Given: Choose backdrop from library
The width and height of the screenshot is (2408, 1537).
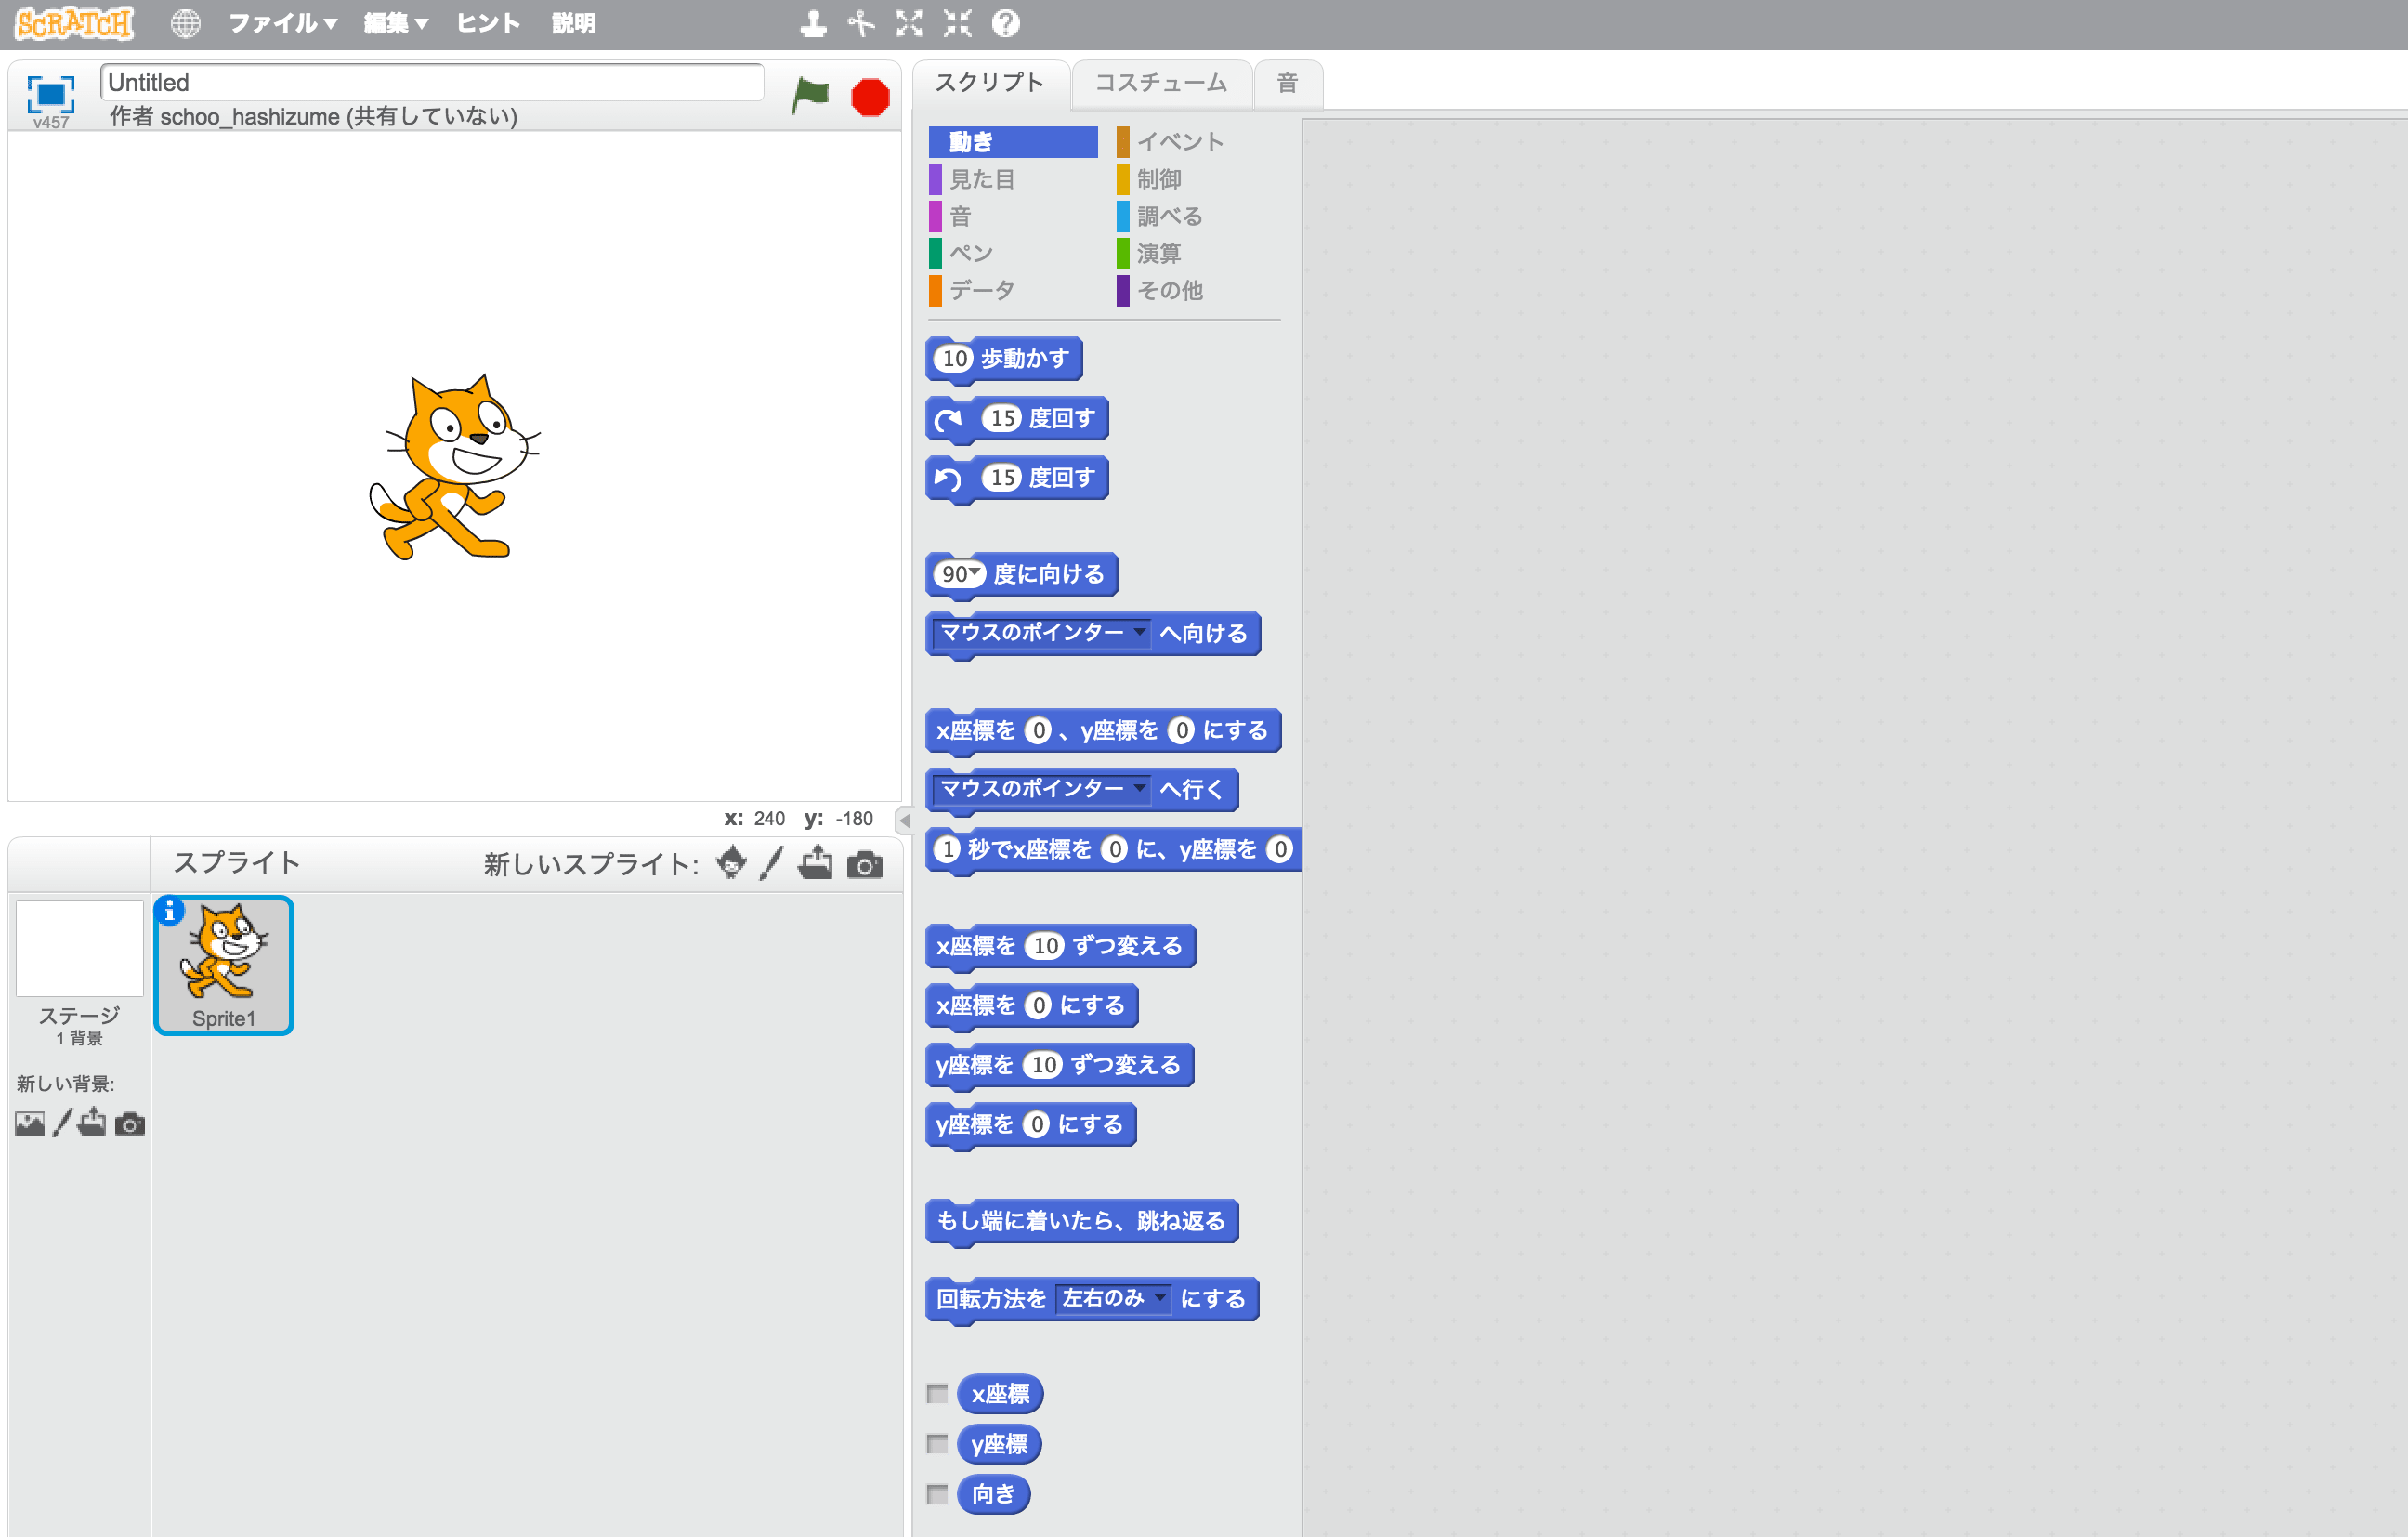Looking at the screenshot, I should [30, 1123].
